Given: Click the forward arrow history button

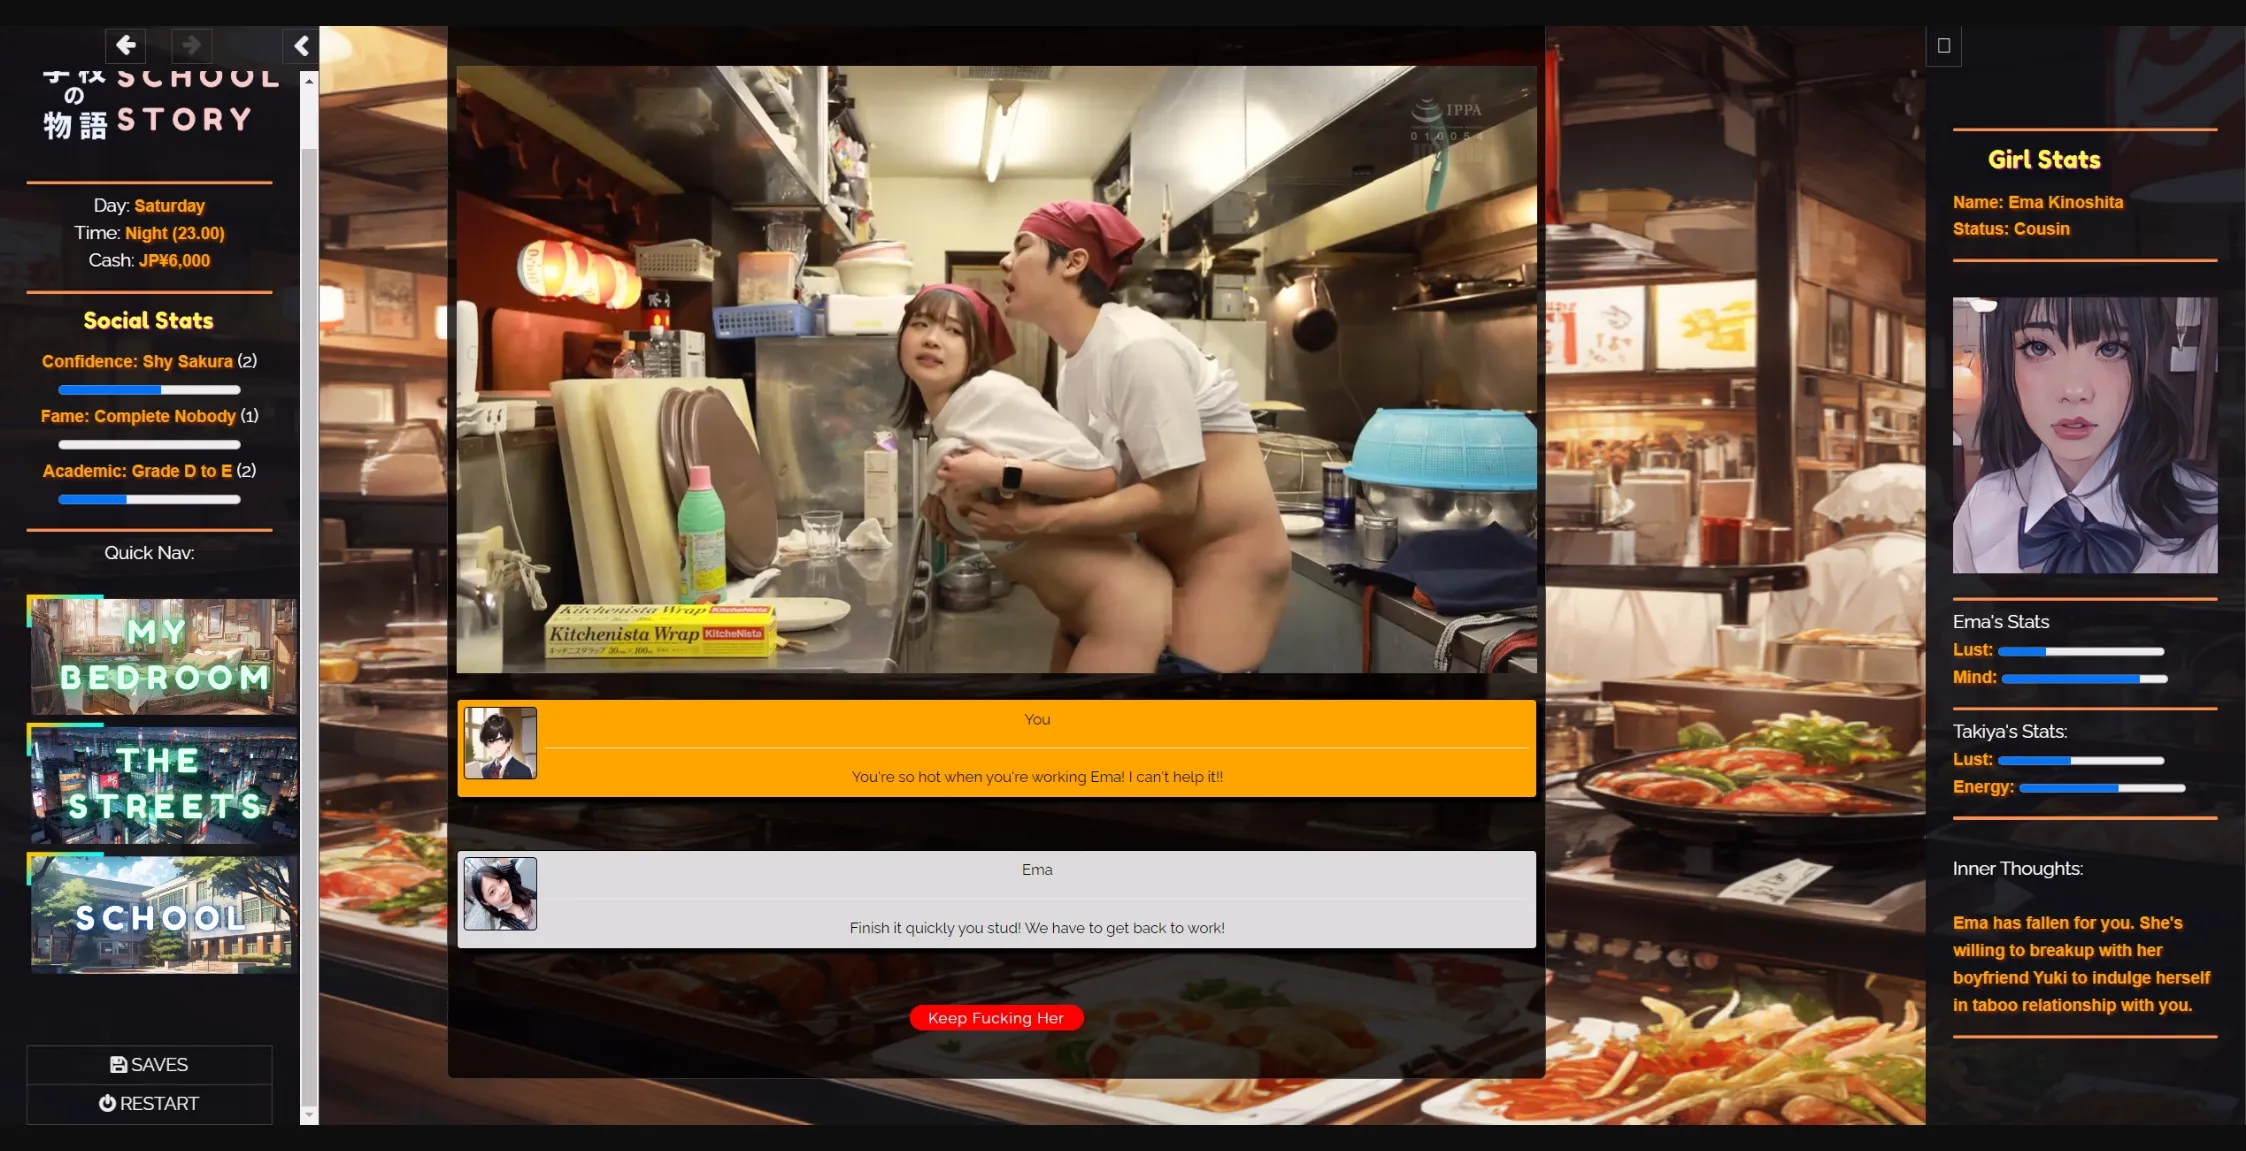Looking at the screenshot, I should coord(191,45).
